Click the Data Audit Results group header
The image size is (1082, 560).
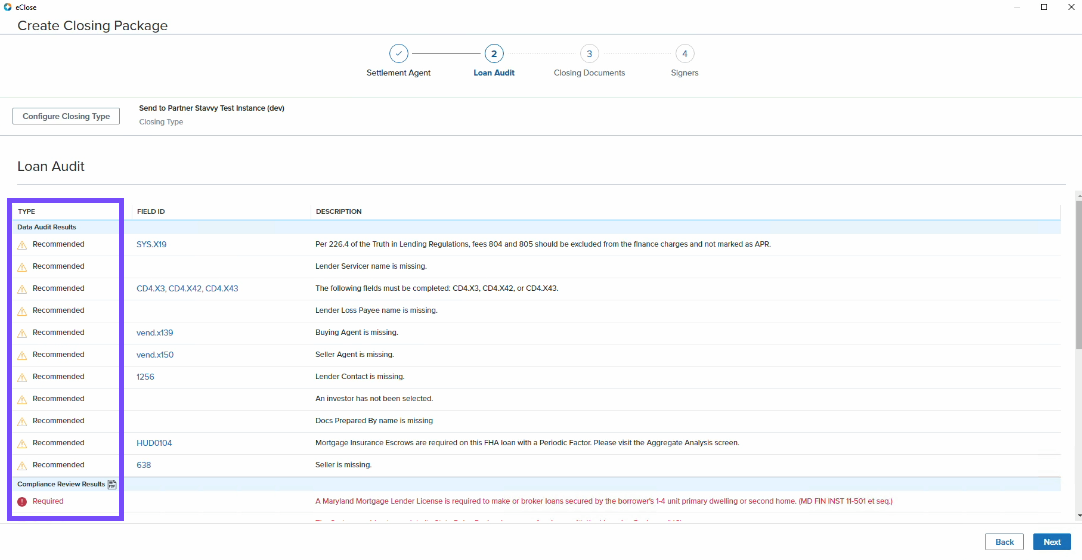pyautogui.click(x=47, y=227)
